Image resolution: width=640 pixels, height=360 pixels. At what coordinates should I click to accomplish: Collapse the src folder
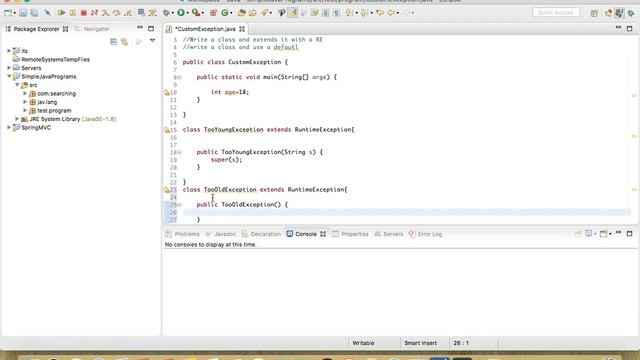pos(17,85)
